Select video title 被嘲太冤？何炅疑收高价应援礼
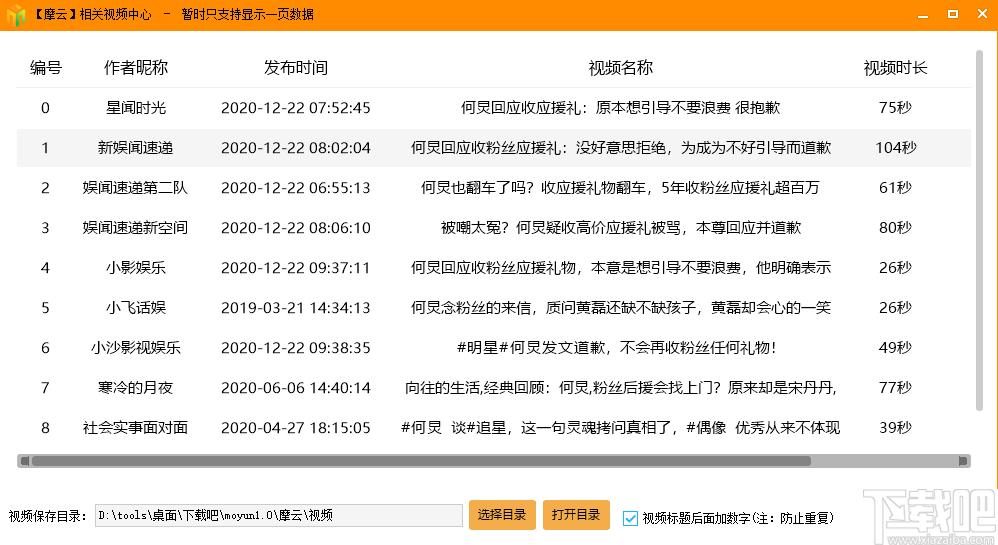 tap(621, 228)
